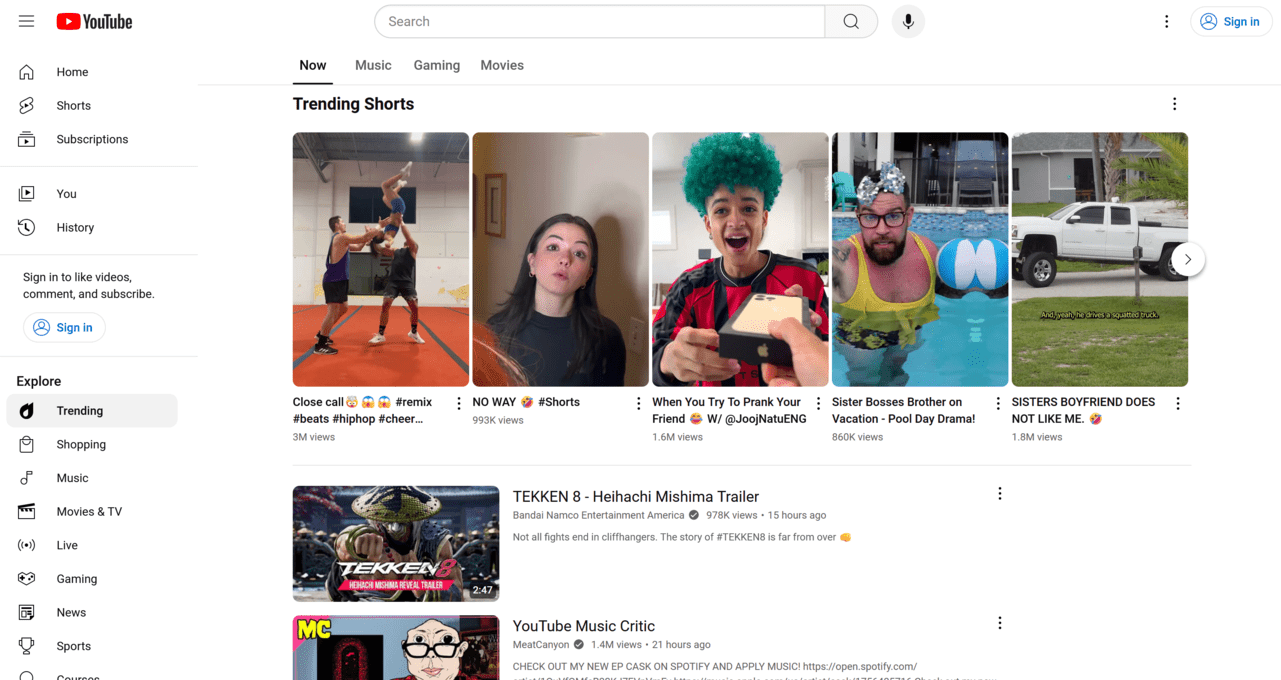Activate voice search microphone
1281x680 pixels.
pos(908,21)
